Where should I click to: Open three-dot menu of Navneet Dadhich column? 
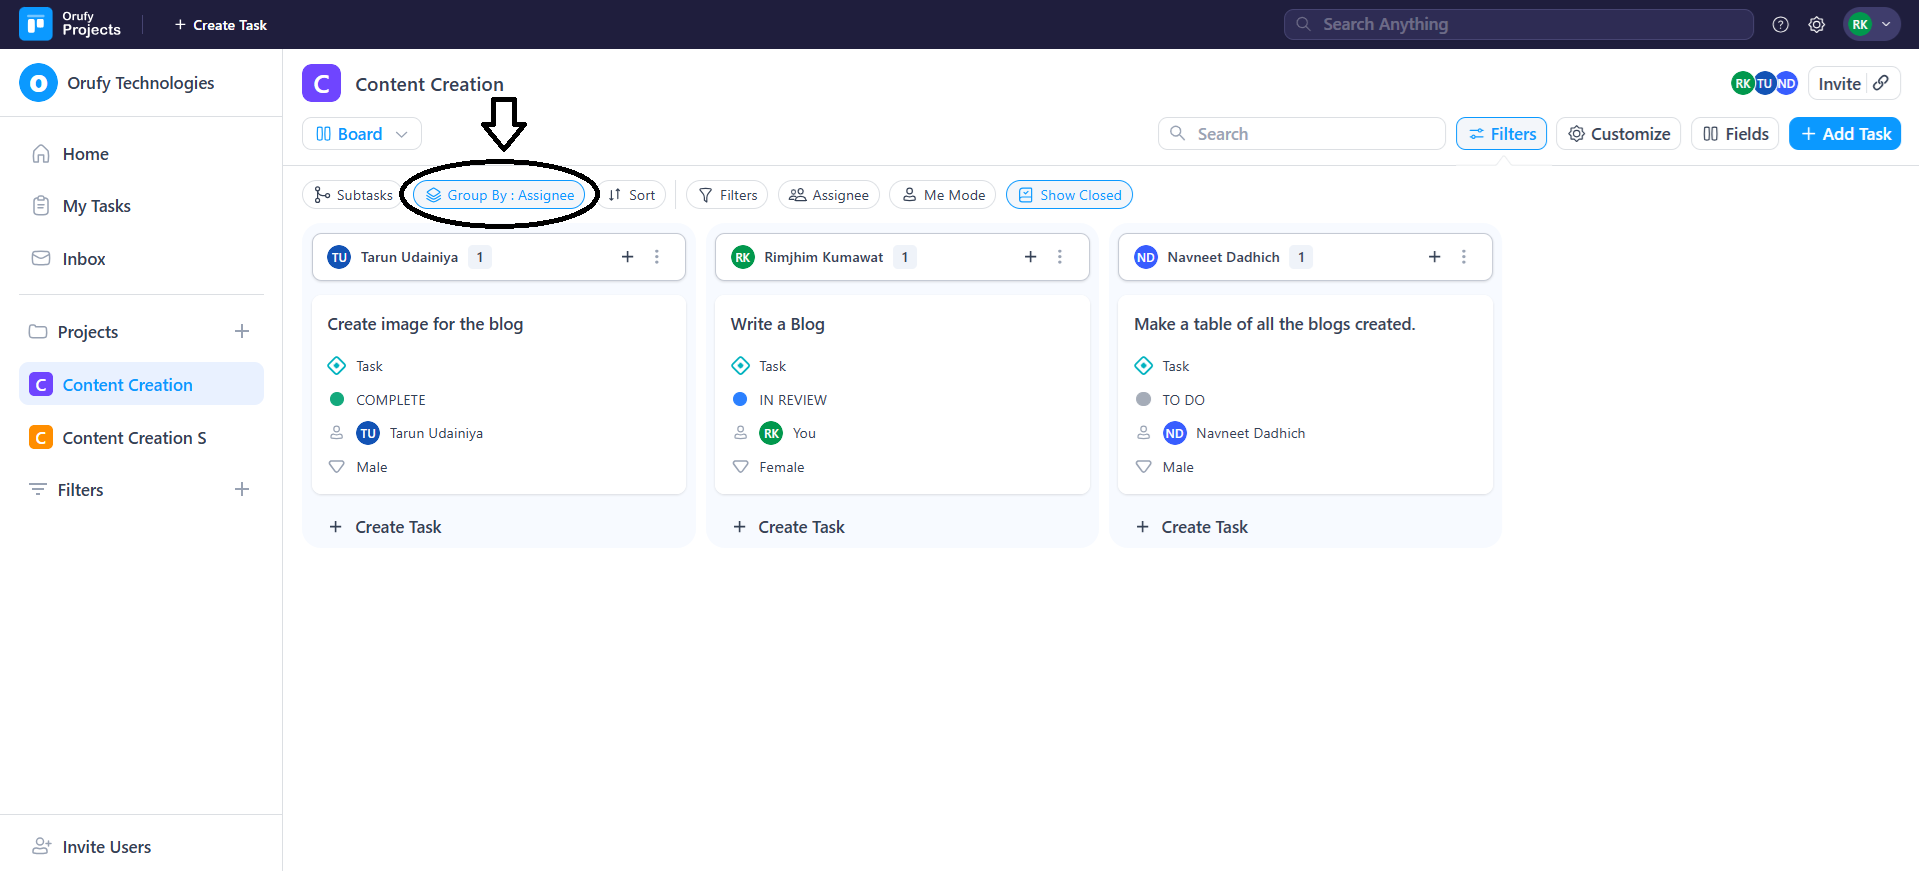tap(1463, 257)
